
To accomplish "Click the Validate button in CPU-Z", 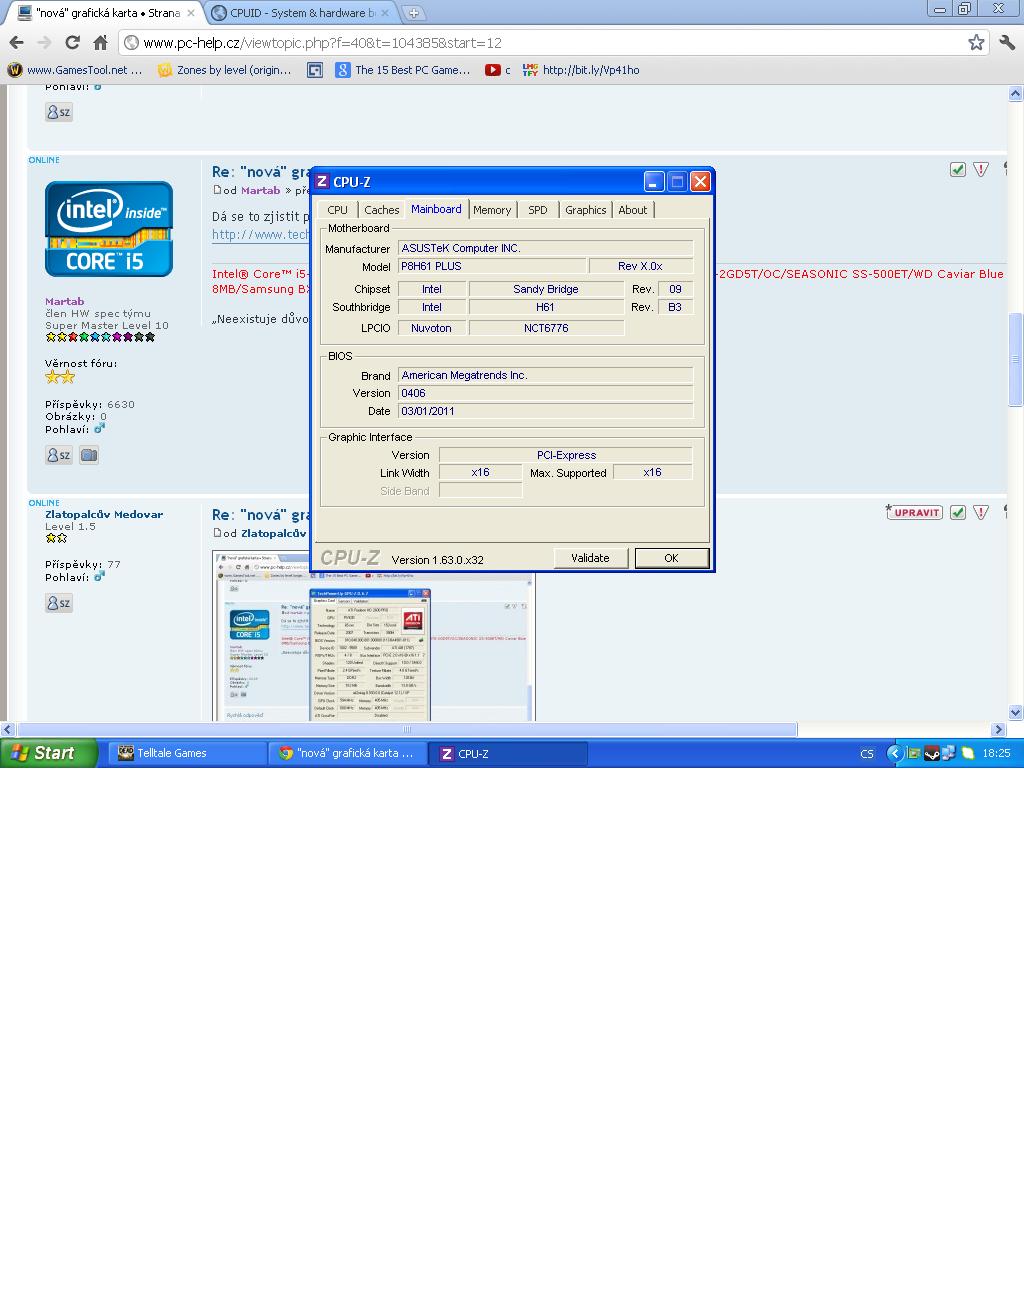I will tap(590, 558).
